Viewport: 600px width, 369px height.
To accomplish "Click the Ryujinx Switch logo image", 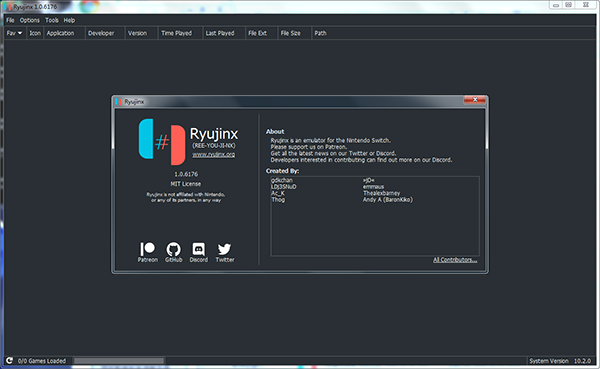I will pyautogui.click(x=162, y=142).
